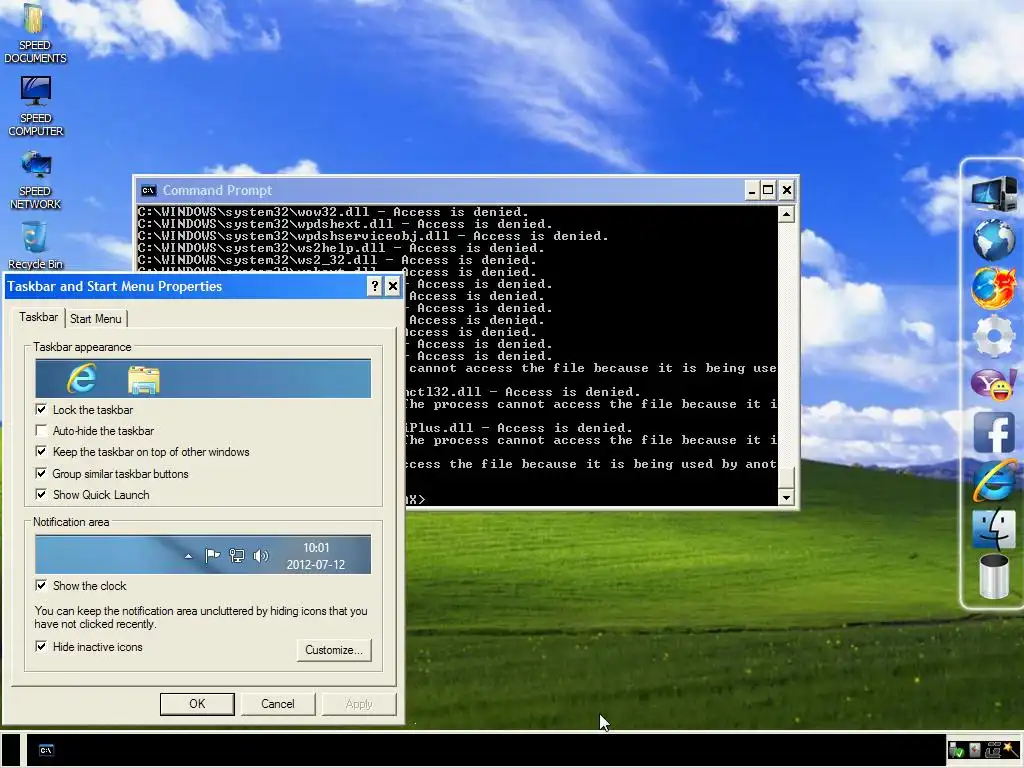The image size is (1024, 768).
Task: Click the Cancel button
Action: click(x=278, y=704)
